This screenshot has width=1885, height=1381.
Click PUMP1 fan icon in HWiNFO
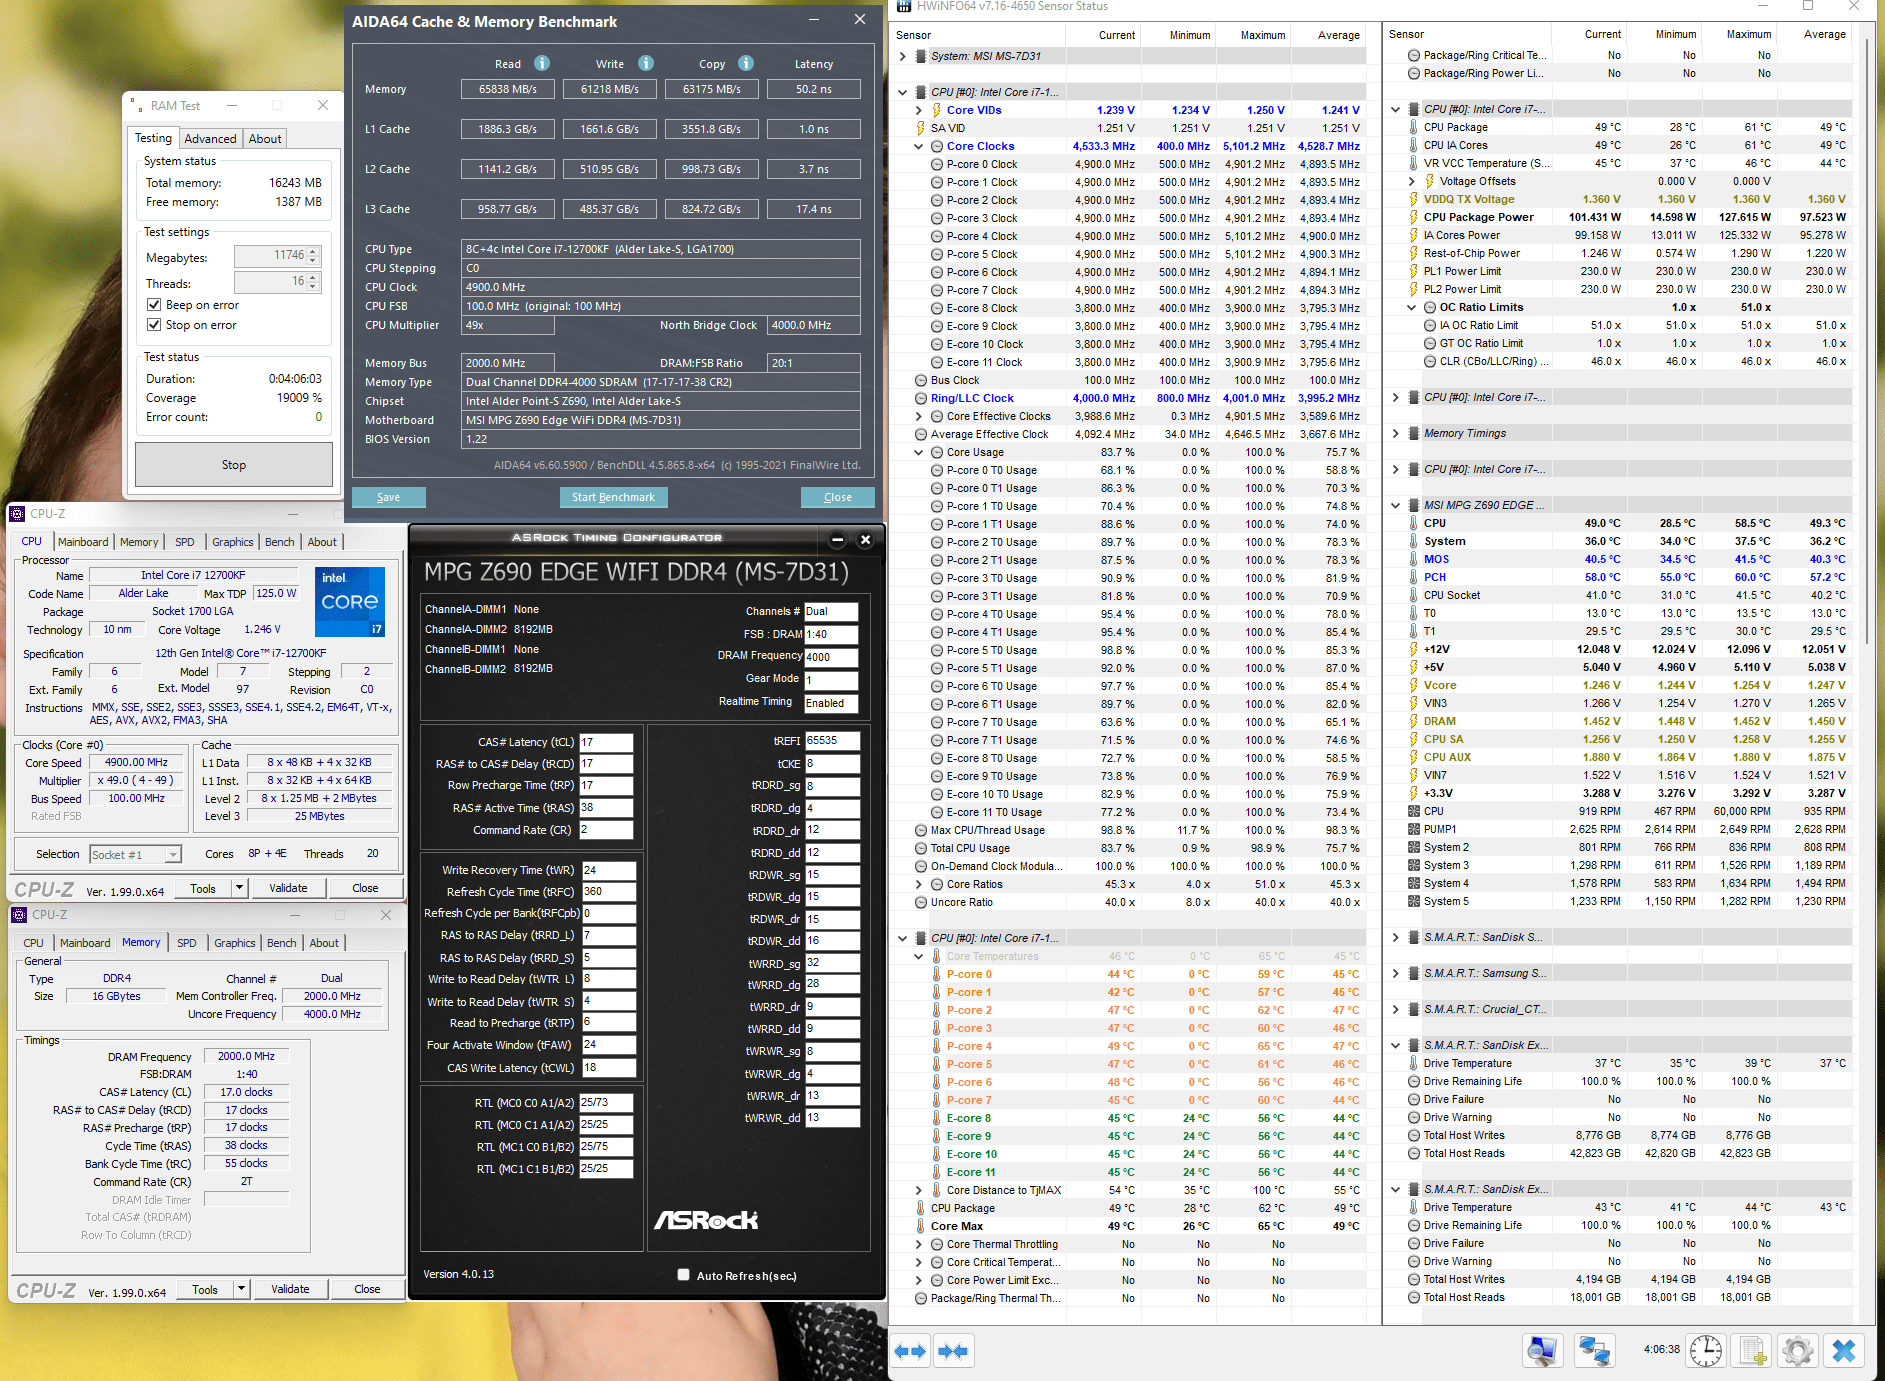tap(1414, 829)
